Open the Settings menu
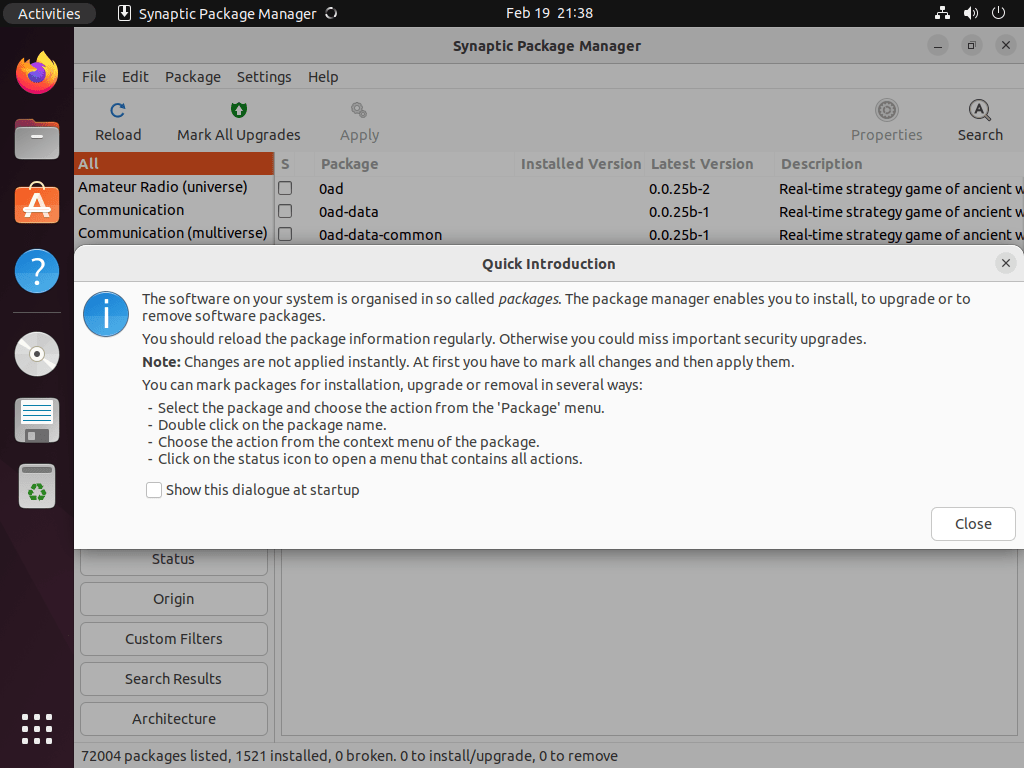Viewport: 1024px width, 768px height. [x=263, y=76]
